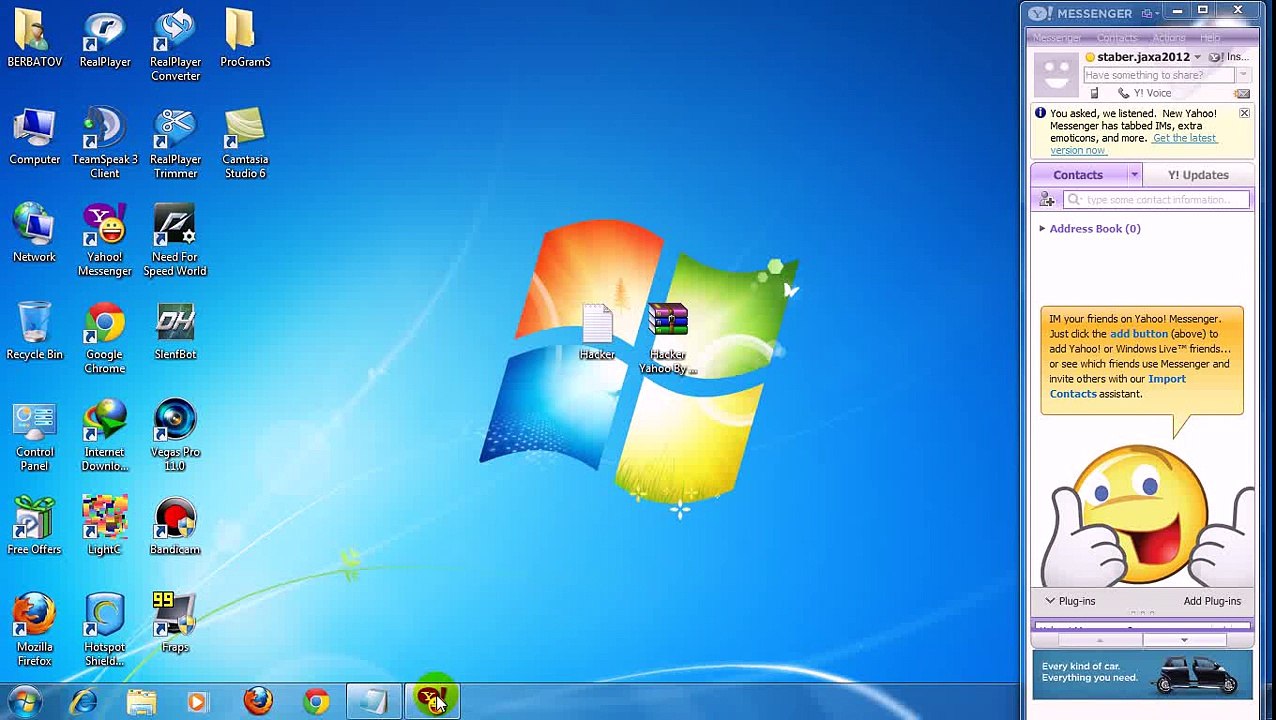The height and width of the screenshot is (720, 1276).
Task: Select the Hacker Yahoo WinRAR archive
Action: (667, 339)
